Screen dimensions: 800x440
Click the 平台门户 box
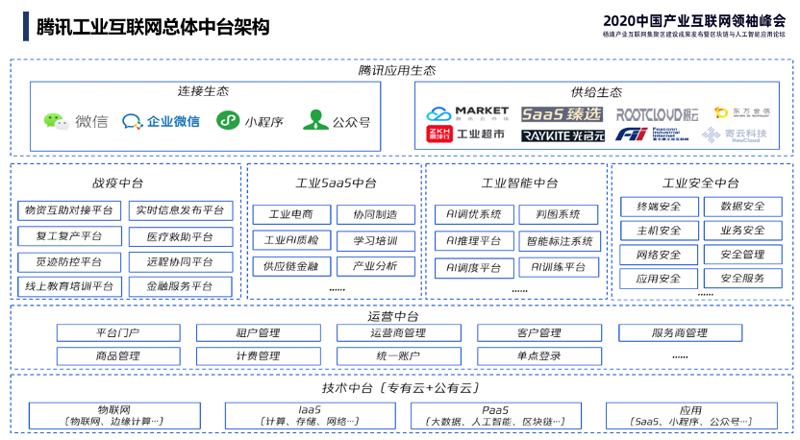118,333
